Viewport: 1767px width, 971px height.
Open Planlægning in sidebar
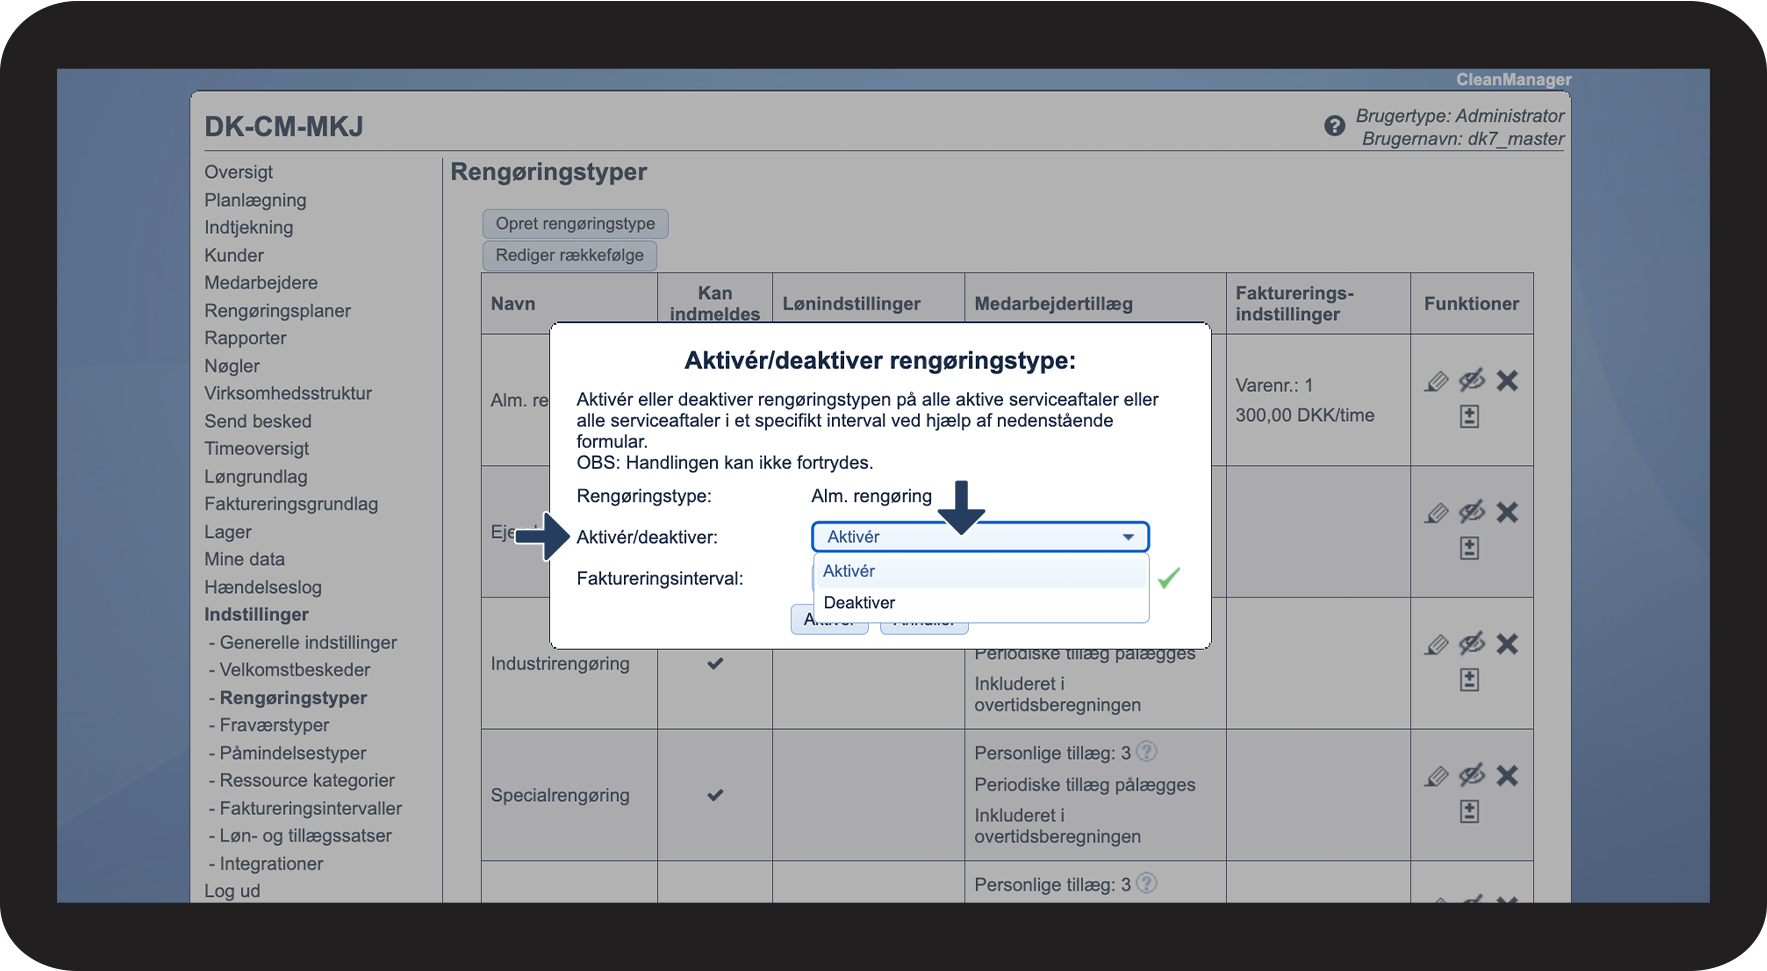[x=255, y=200]
